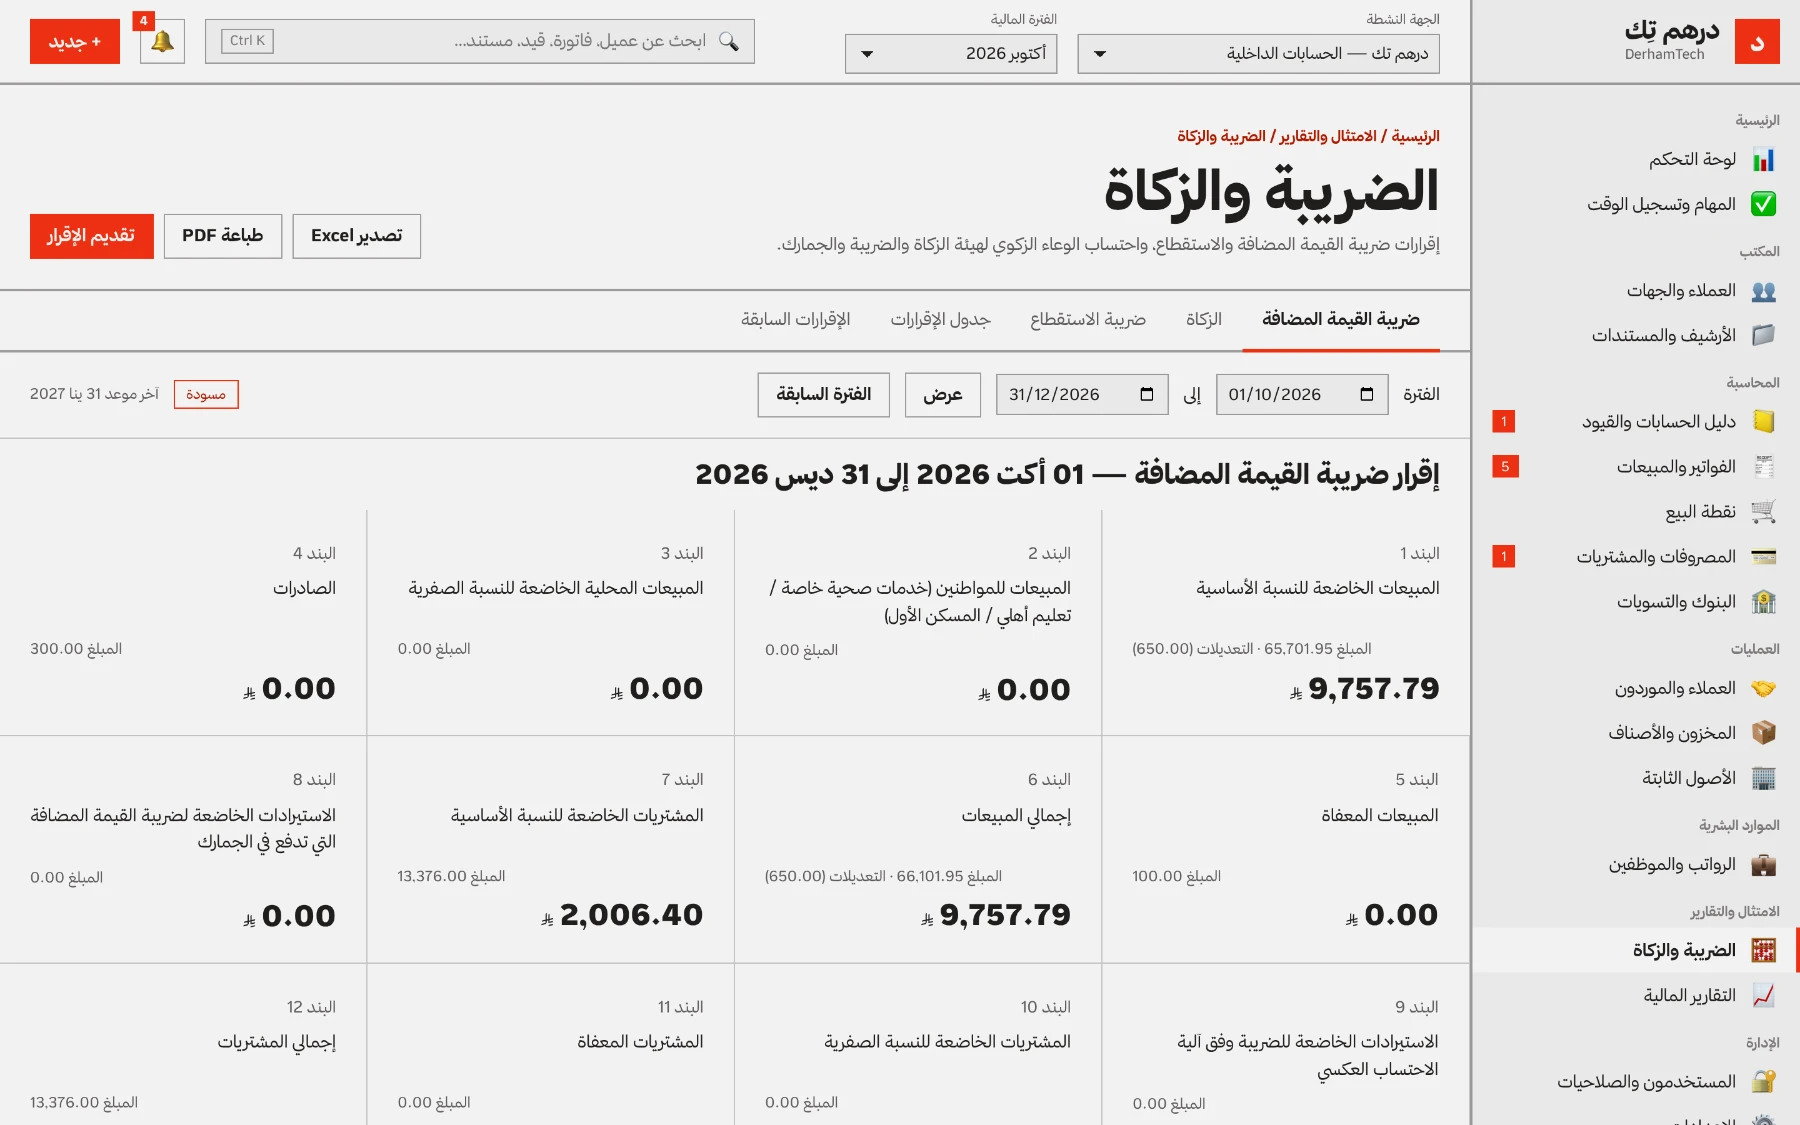
Task: Click the تقديم الإقرار button
Action: click(92, 236)
